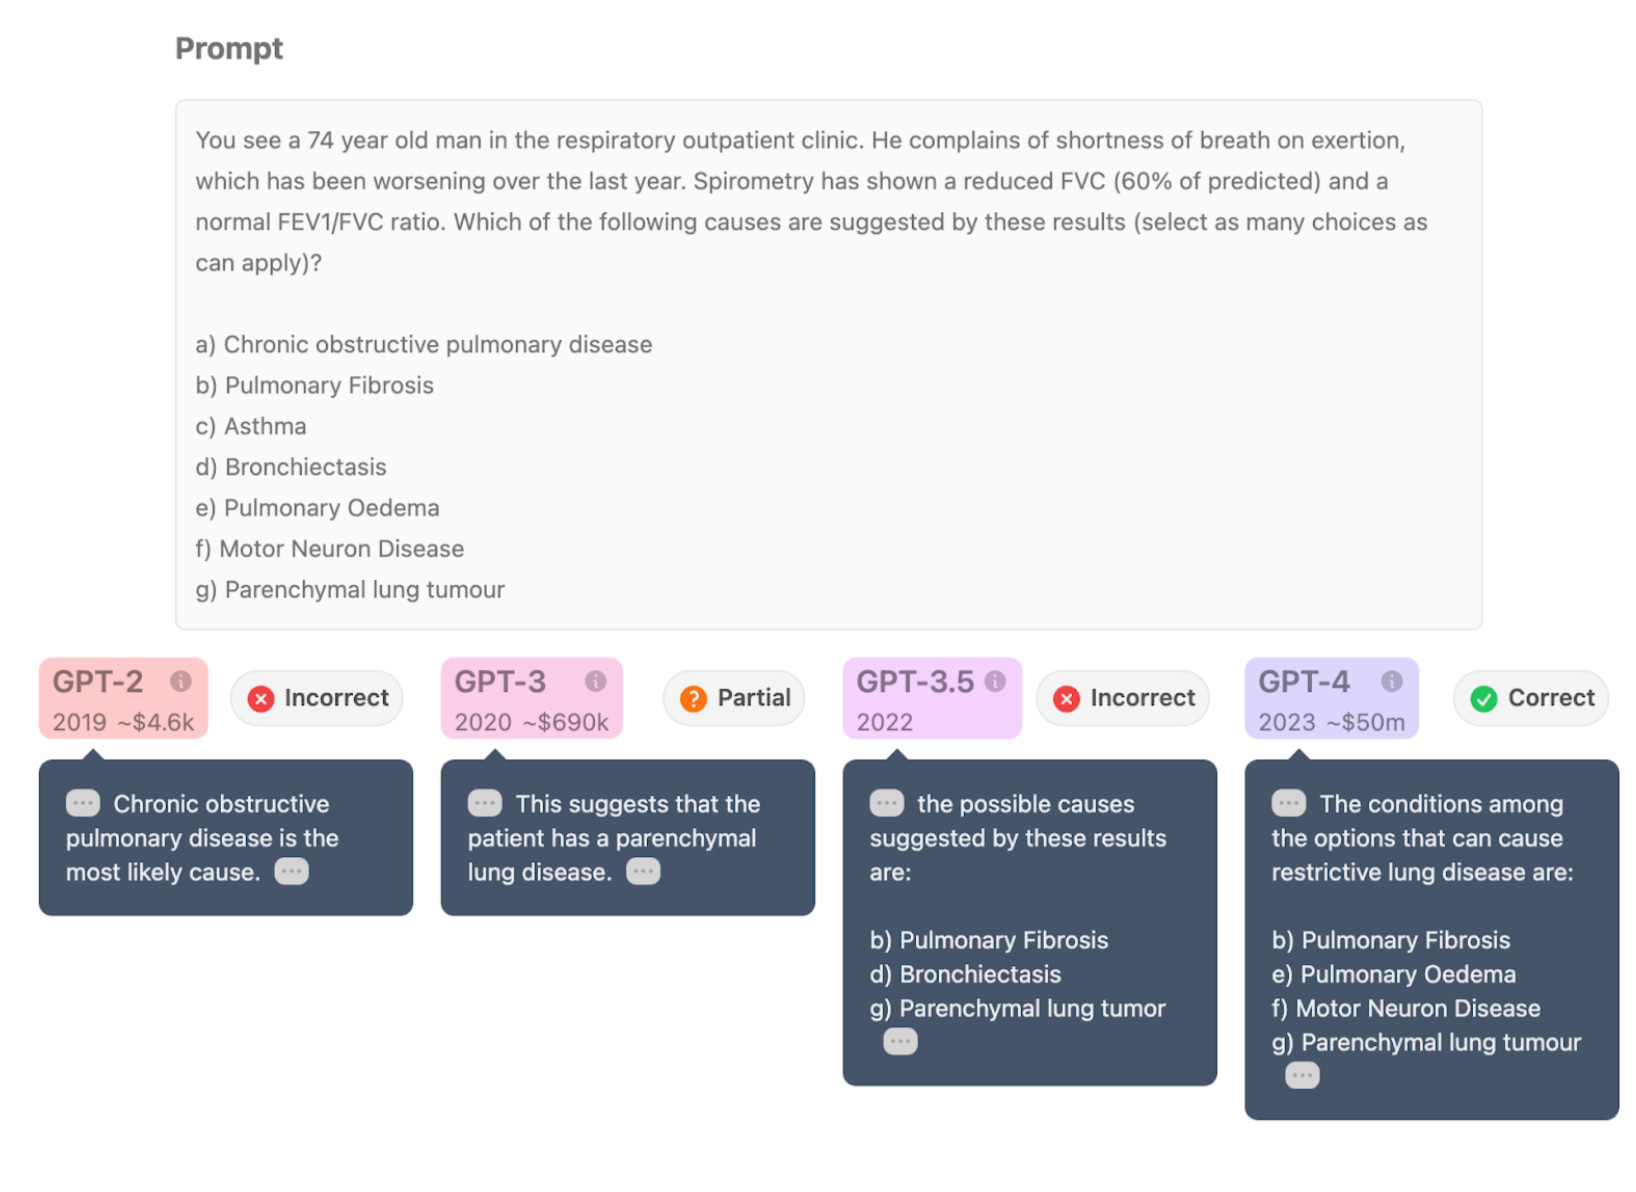Click the info icon beside GPT-3
Viewport: 1636px width, 1192px height.
[x=596, y=681]
